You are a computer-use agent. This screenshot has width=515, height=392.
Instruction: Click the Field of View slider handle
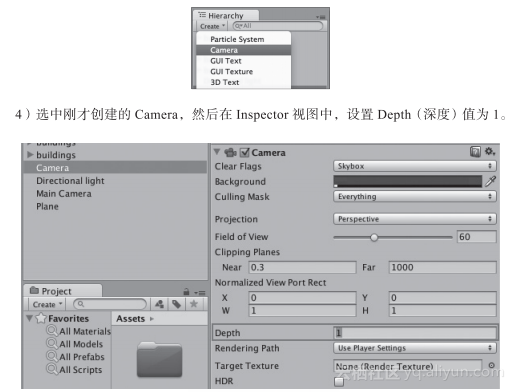point(374,237)
